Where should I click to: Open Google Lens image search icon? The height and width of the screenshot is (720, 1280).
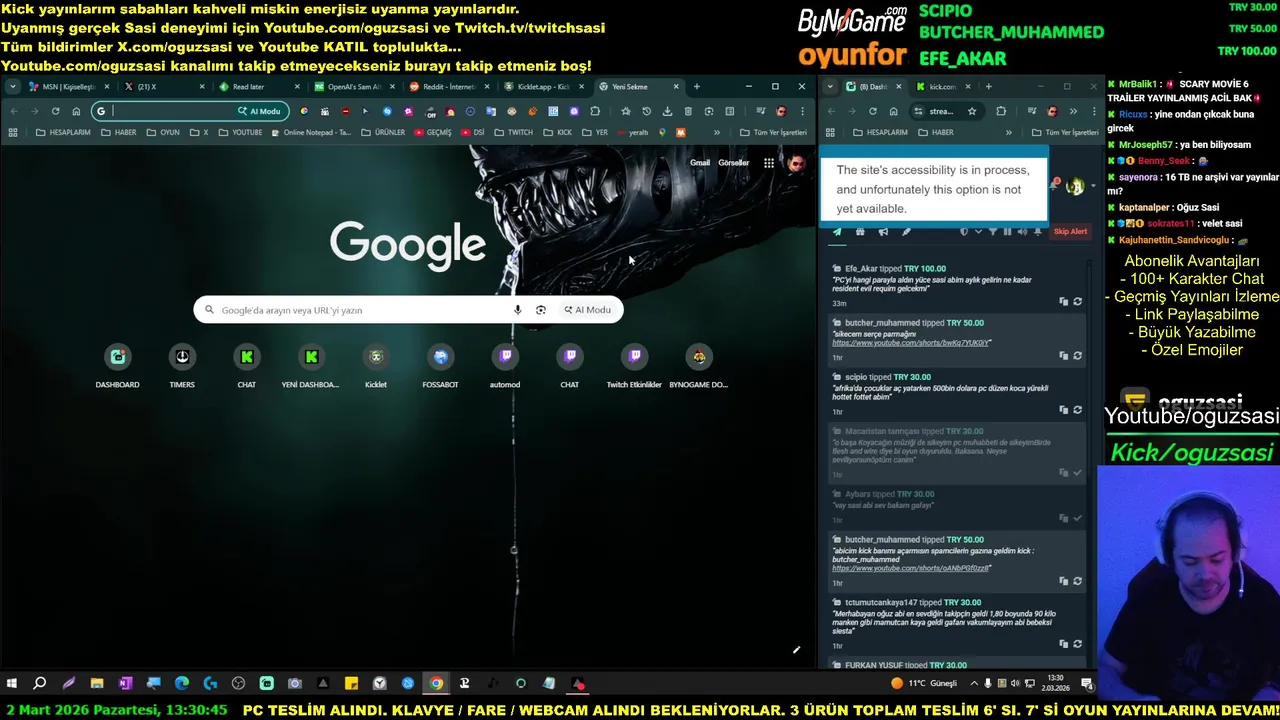coord(541,310)
